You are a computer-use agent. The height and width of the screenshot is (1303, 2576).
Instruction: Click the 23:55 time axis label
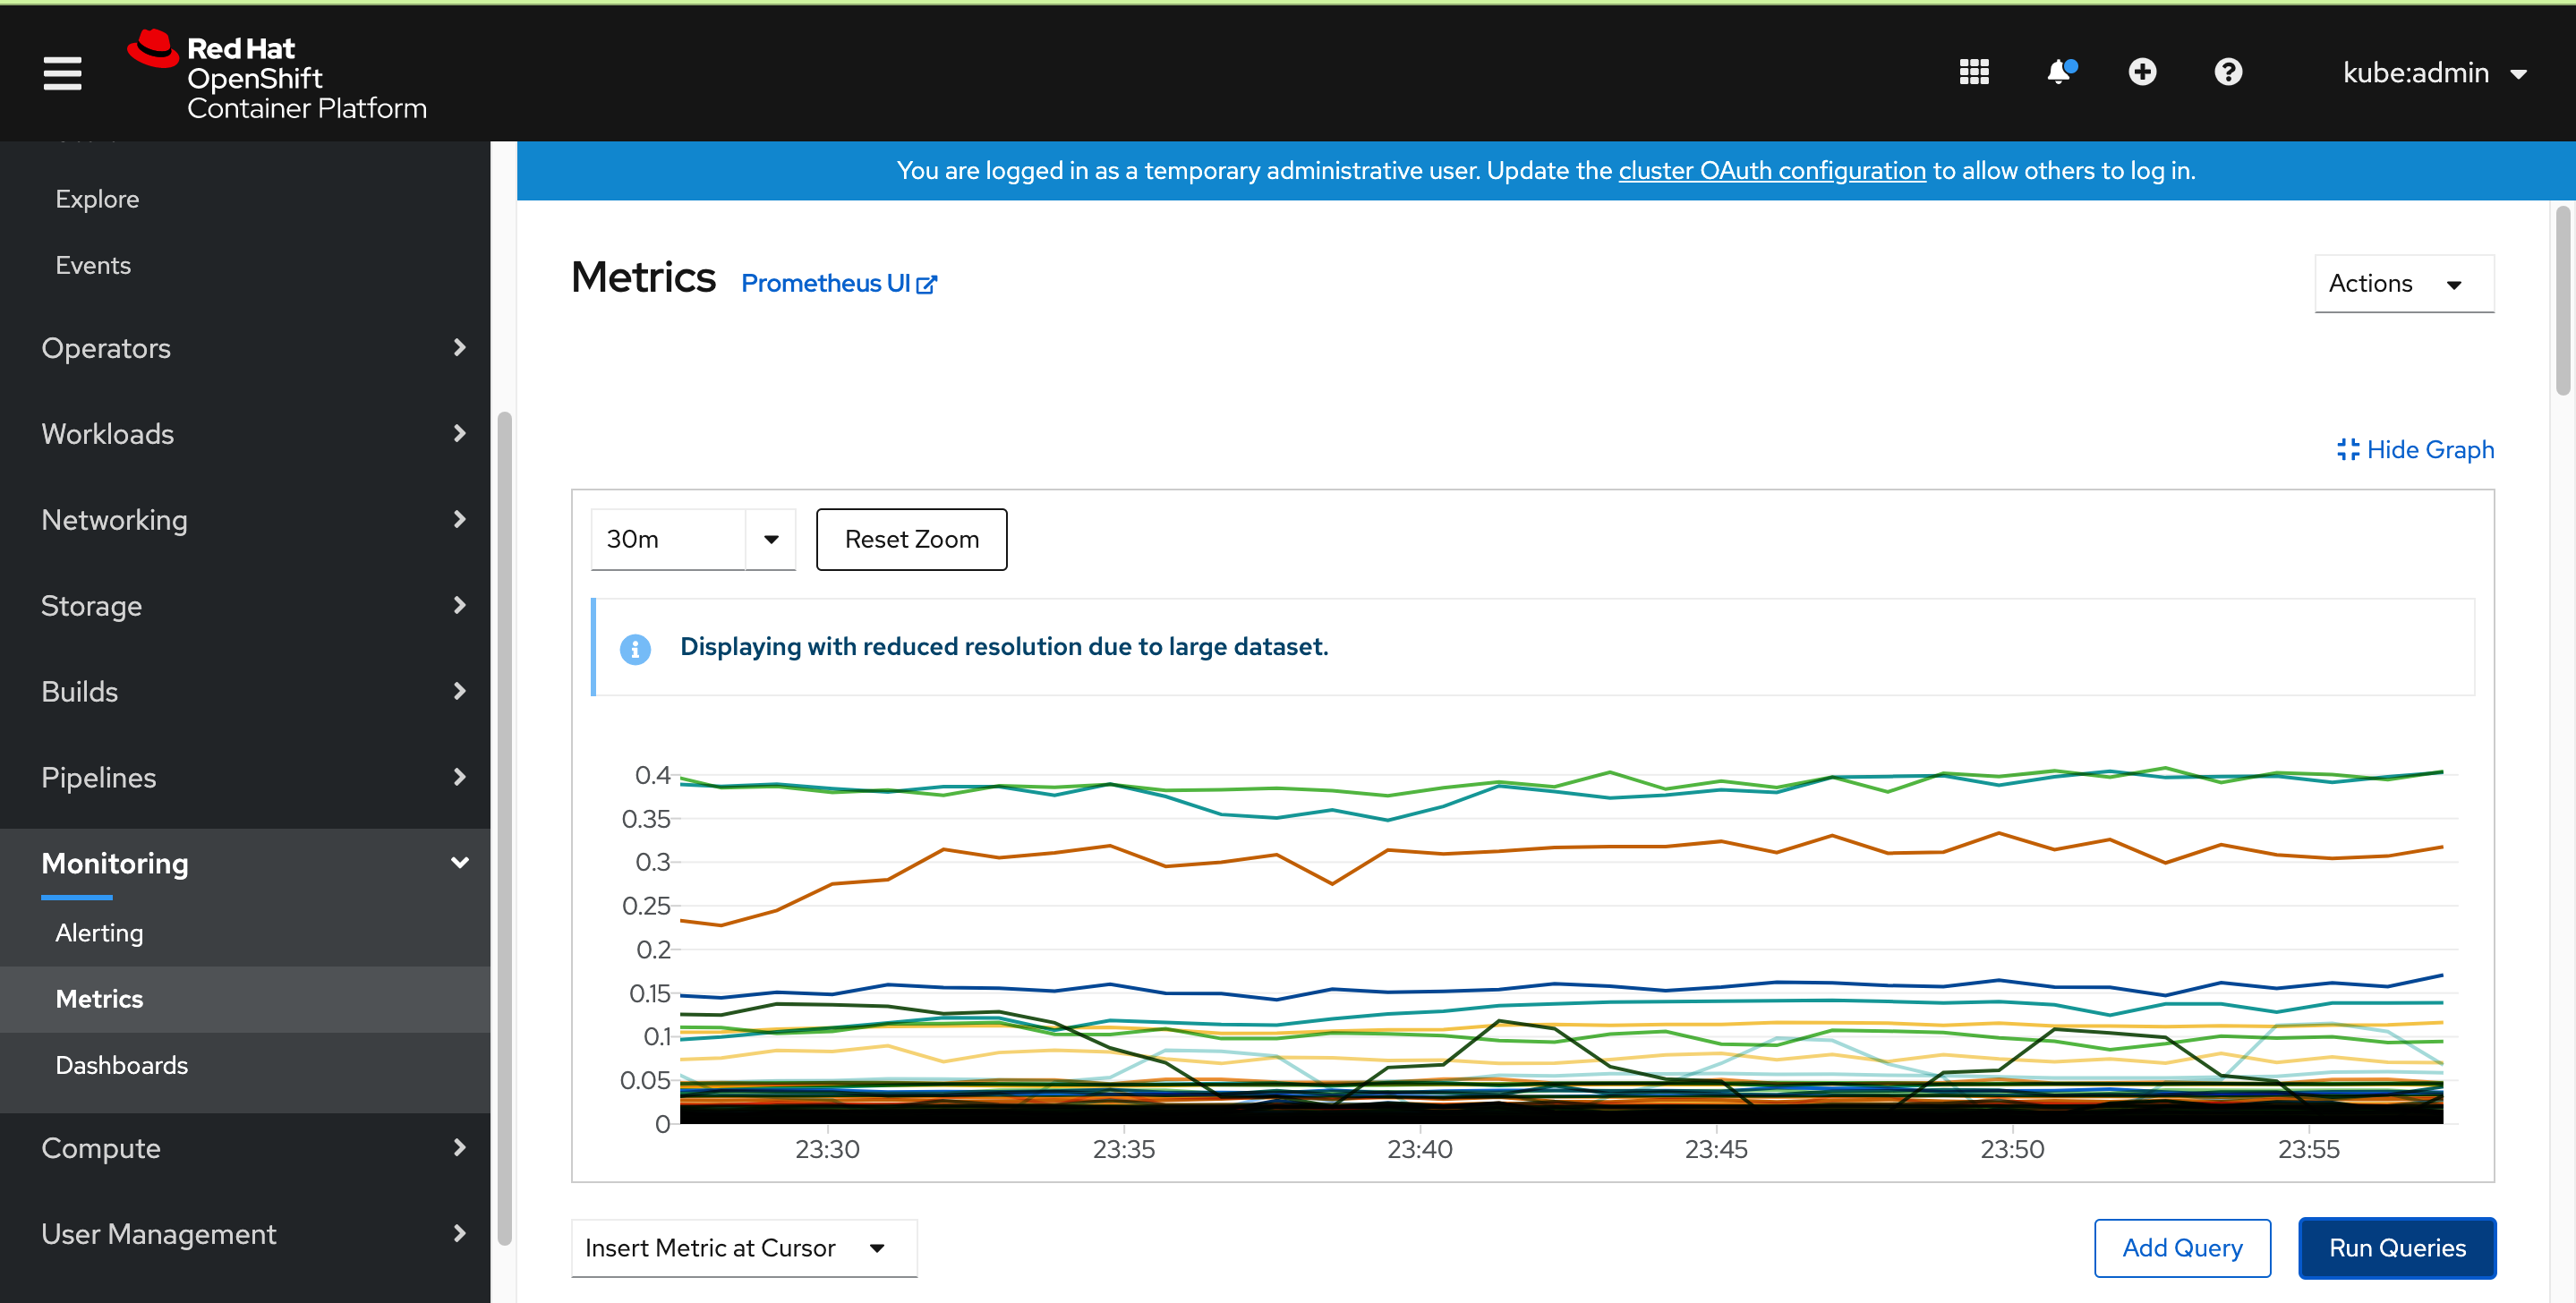2308,1150
